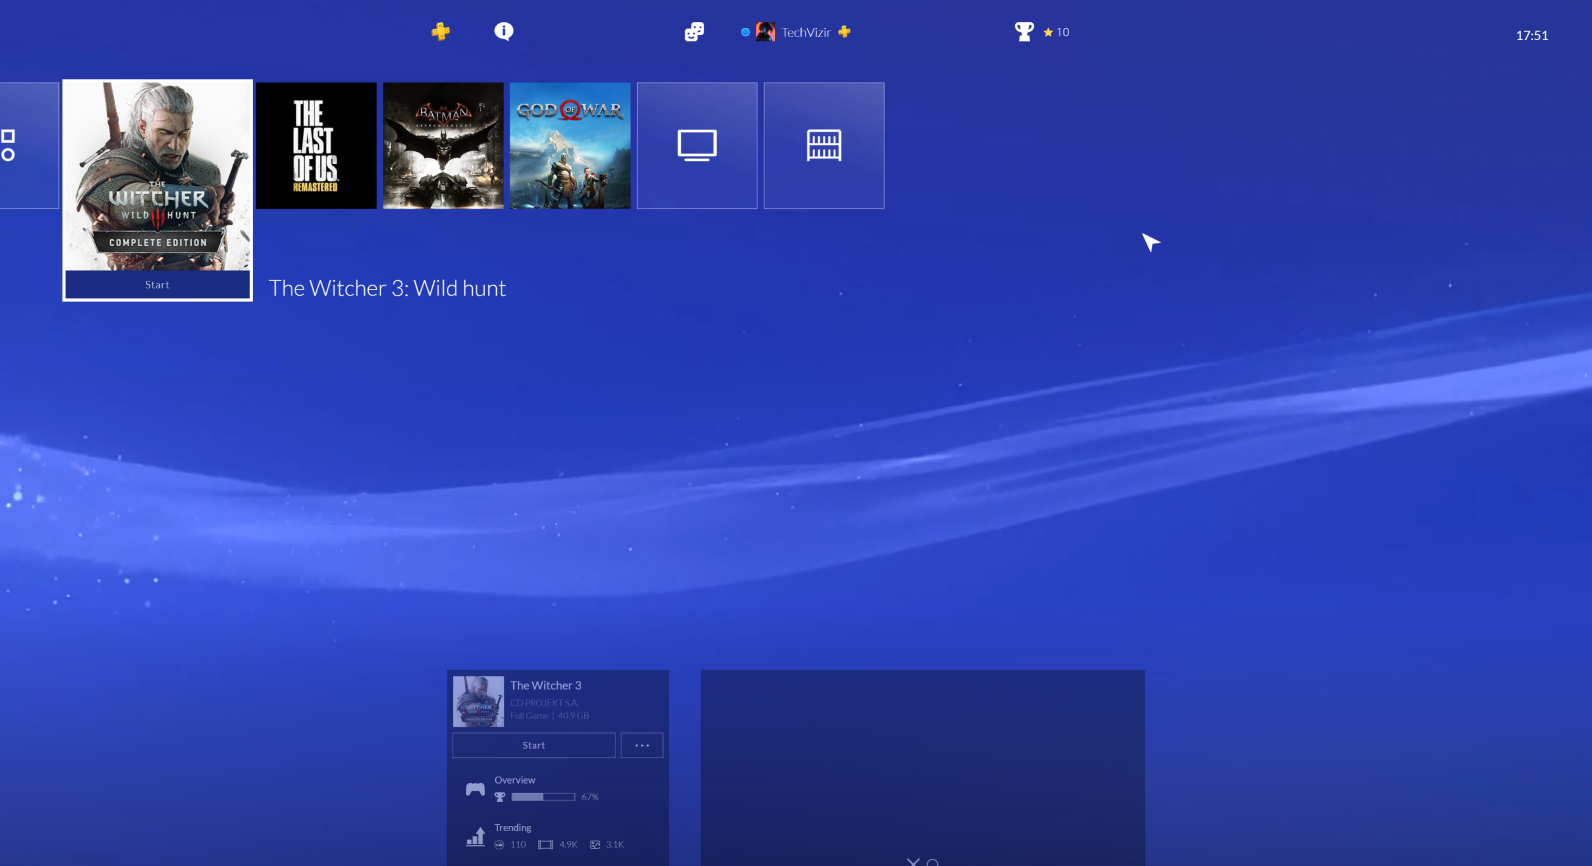1592x866 pixels.
Task: Open the Overview controller icon
Action: pos(475,789)
